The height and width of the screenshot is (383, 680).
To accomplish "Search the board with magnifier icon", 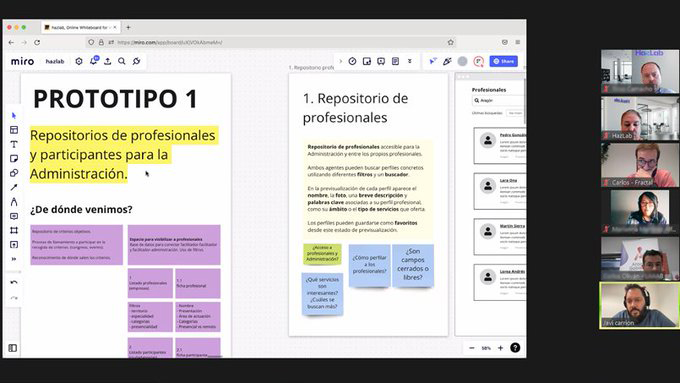I will [122, 61].
